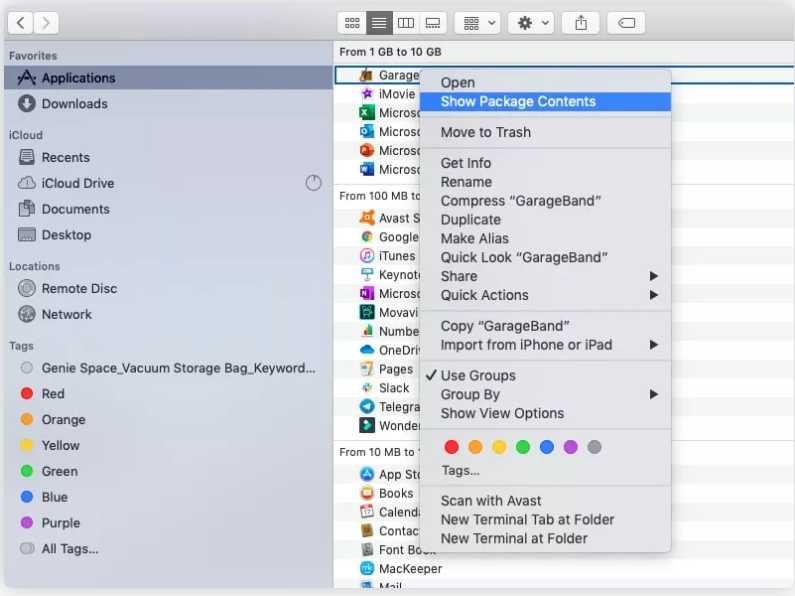Choose Scan with Avast
Viewport: 795px width, 596px height.
(546, 501)
